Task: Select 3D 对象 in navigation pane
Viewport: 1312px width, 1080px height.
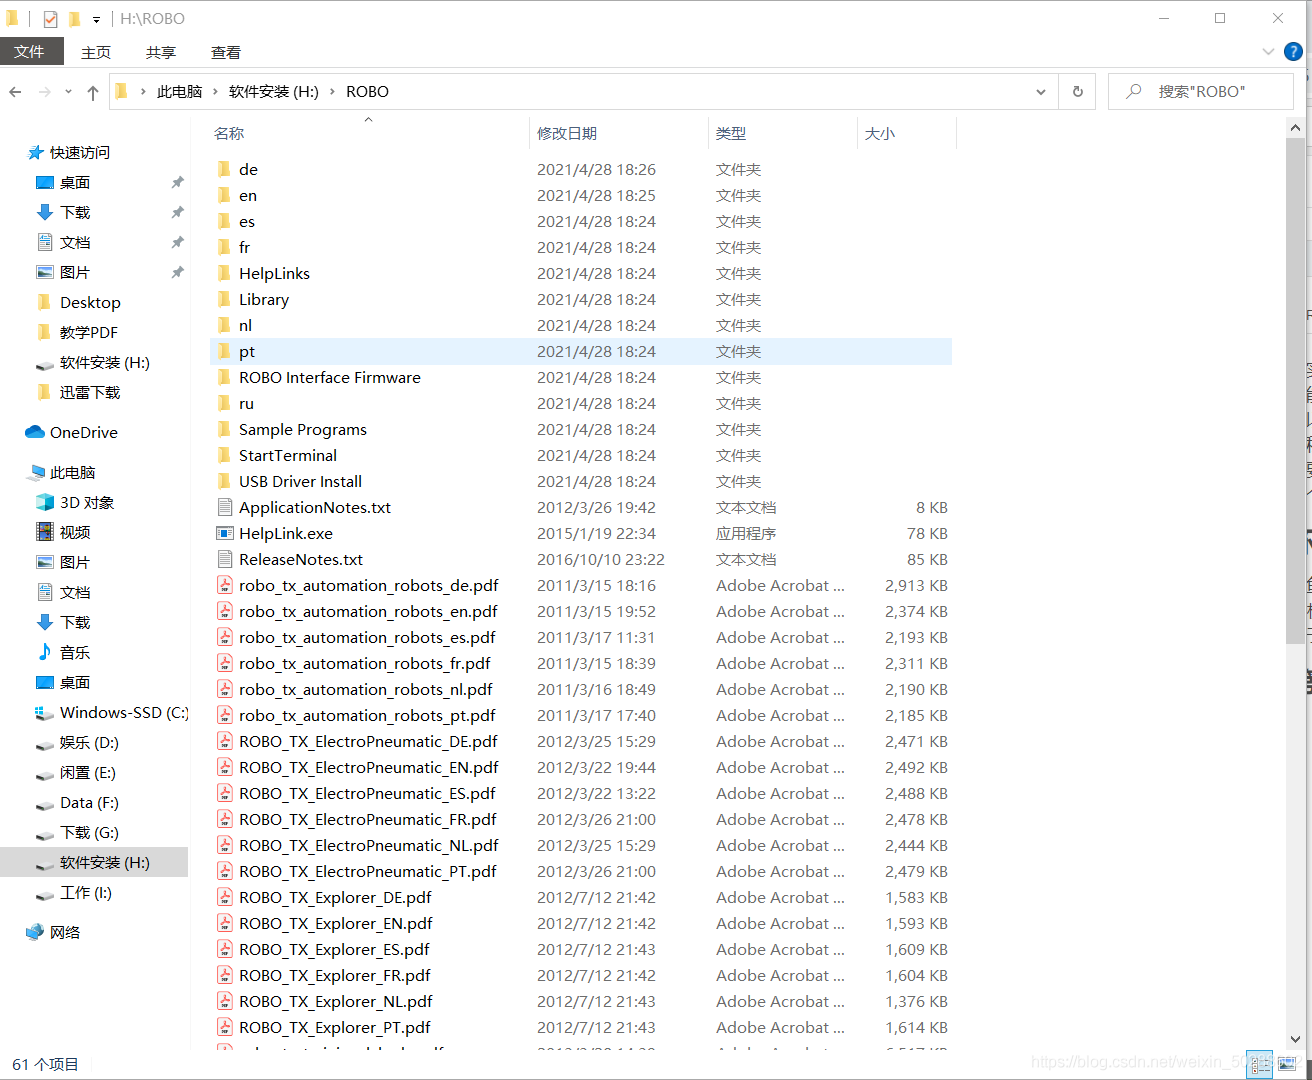Action: tap(87, 503)
